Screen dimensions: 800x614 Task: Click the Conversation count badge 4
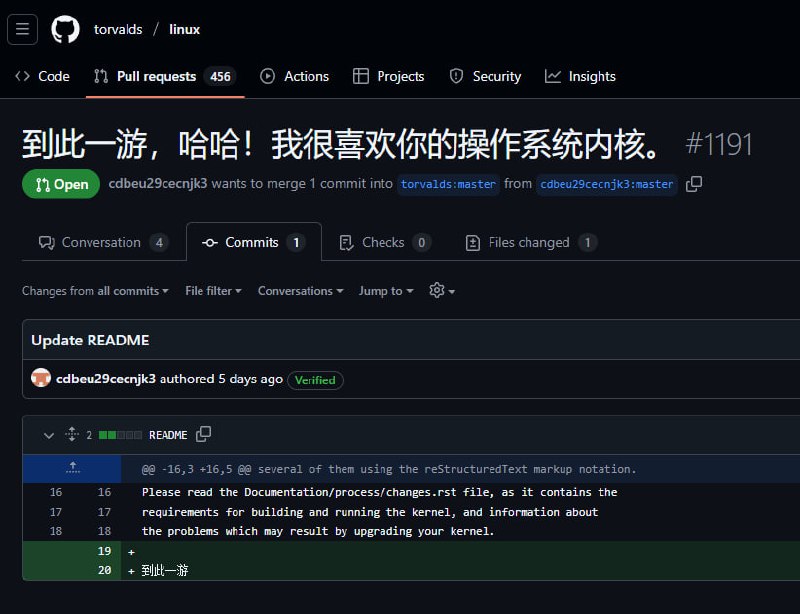(159, 242)
